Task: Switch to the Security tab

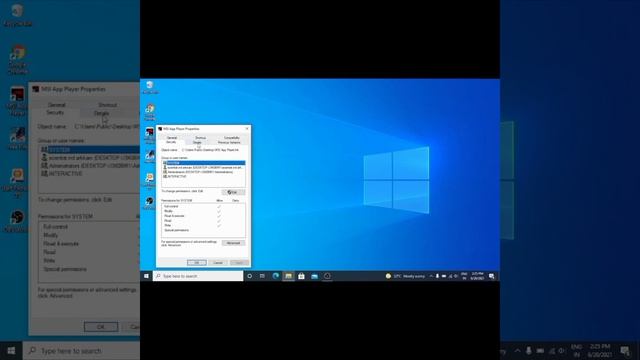Action: (171, 142)
